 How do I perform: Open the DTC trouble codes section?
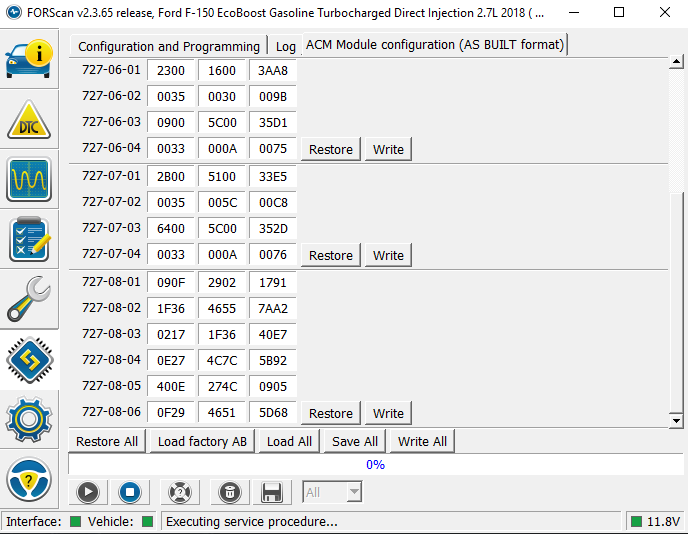(x=29, y=119)
